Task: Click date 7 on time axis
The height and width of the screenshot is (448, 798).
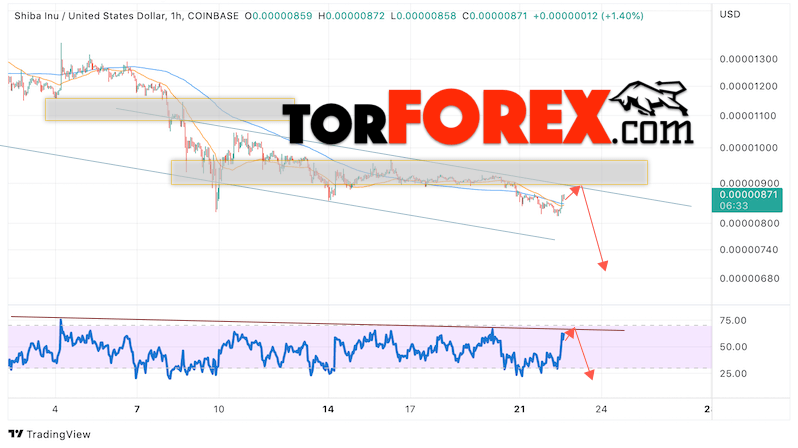Action: point(137,409)
